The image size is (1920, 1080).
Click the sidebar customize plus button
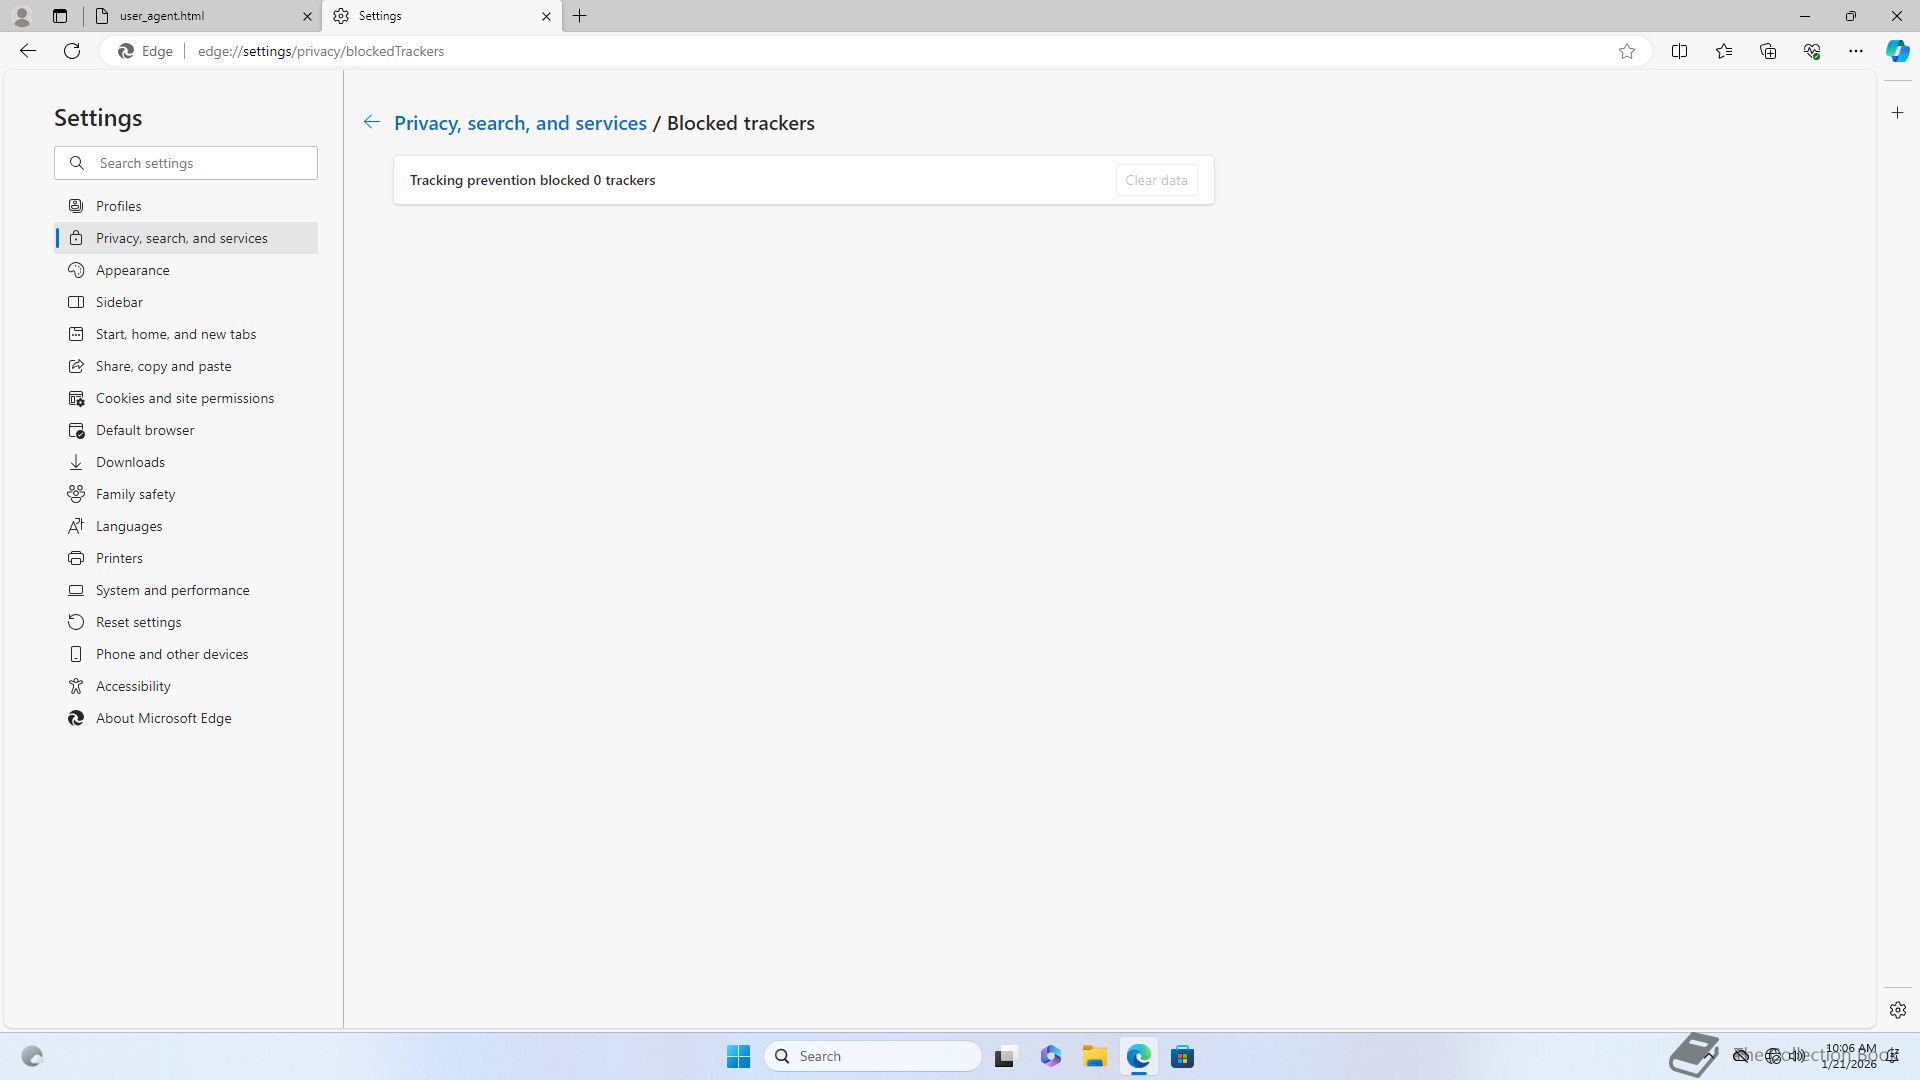1897,113
